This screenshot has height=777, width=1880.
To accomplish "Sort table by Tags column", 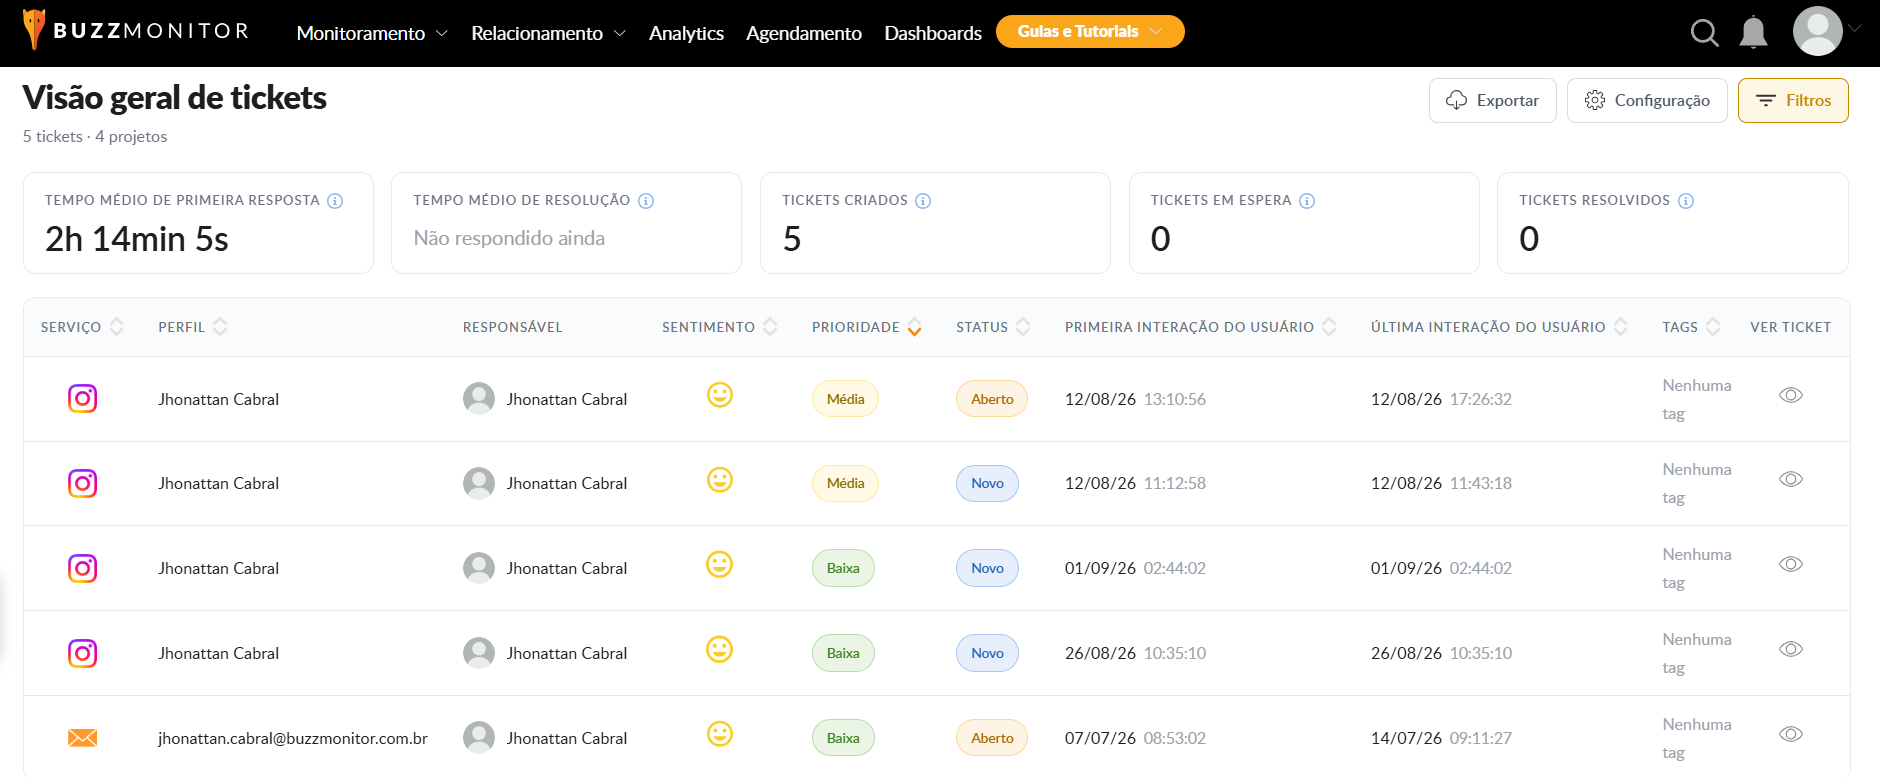I will pos(1713,327).
